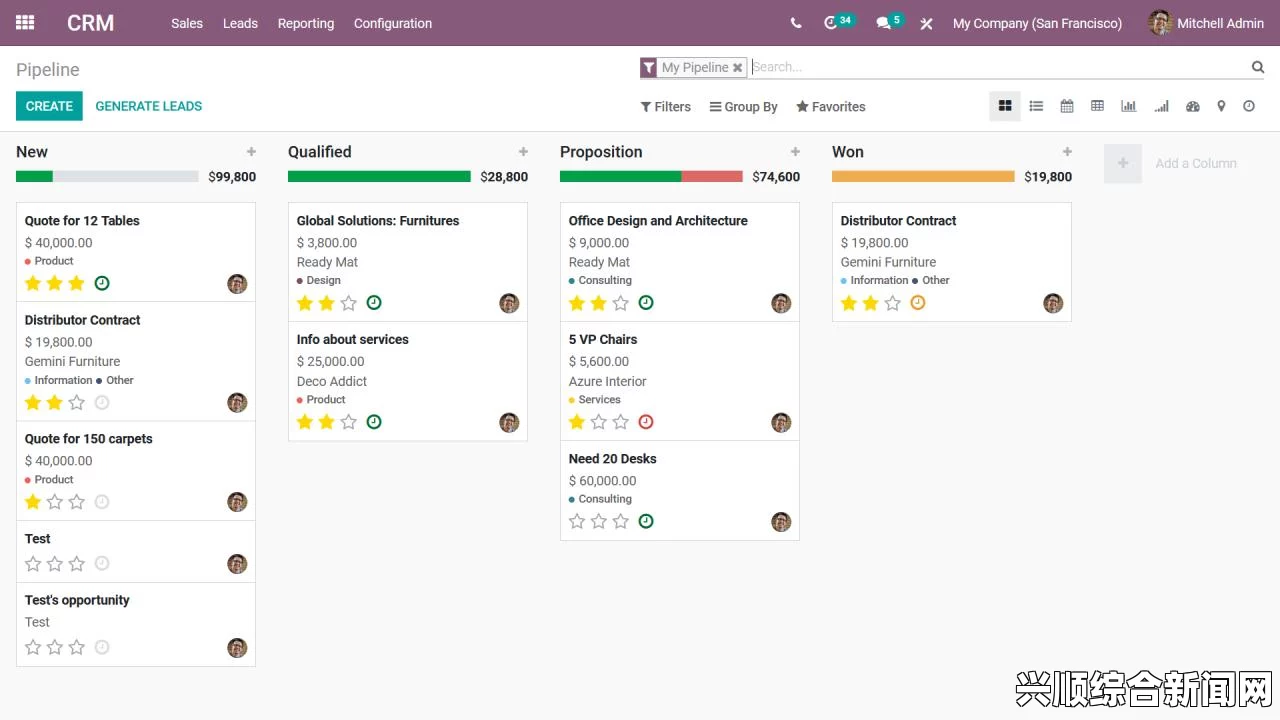
Task: Click the debug tools cross icon
Action: (926, 23)
